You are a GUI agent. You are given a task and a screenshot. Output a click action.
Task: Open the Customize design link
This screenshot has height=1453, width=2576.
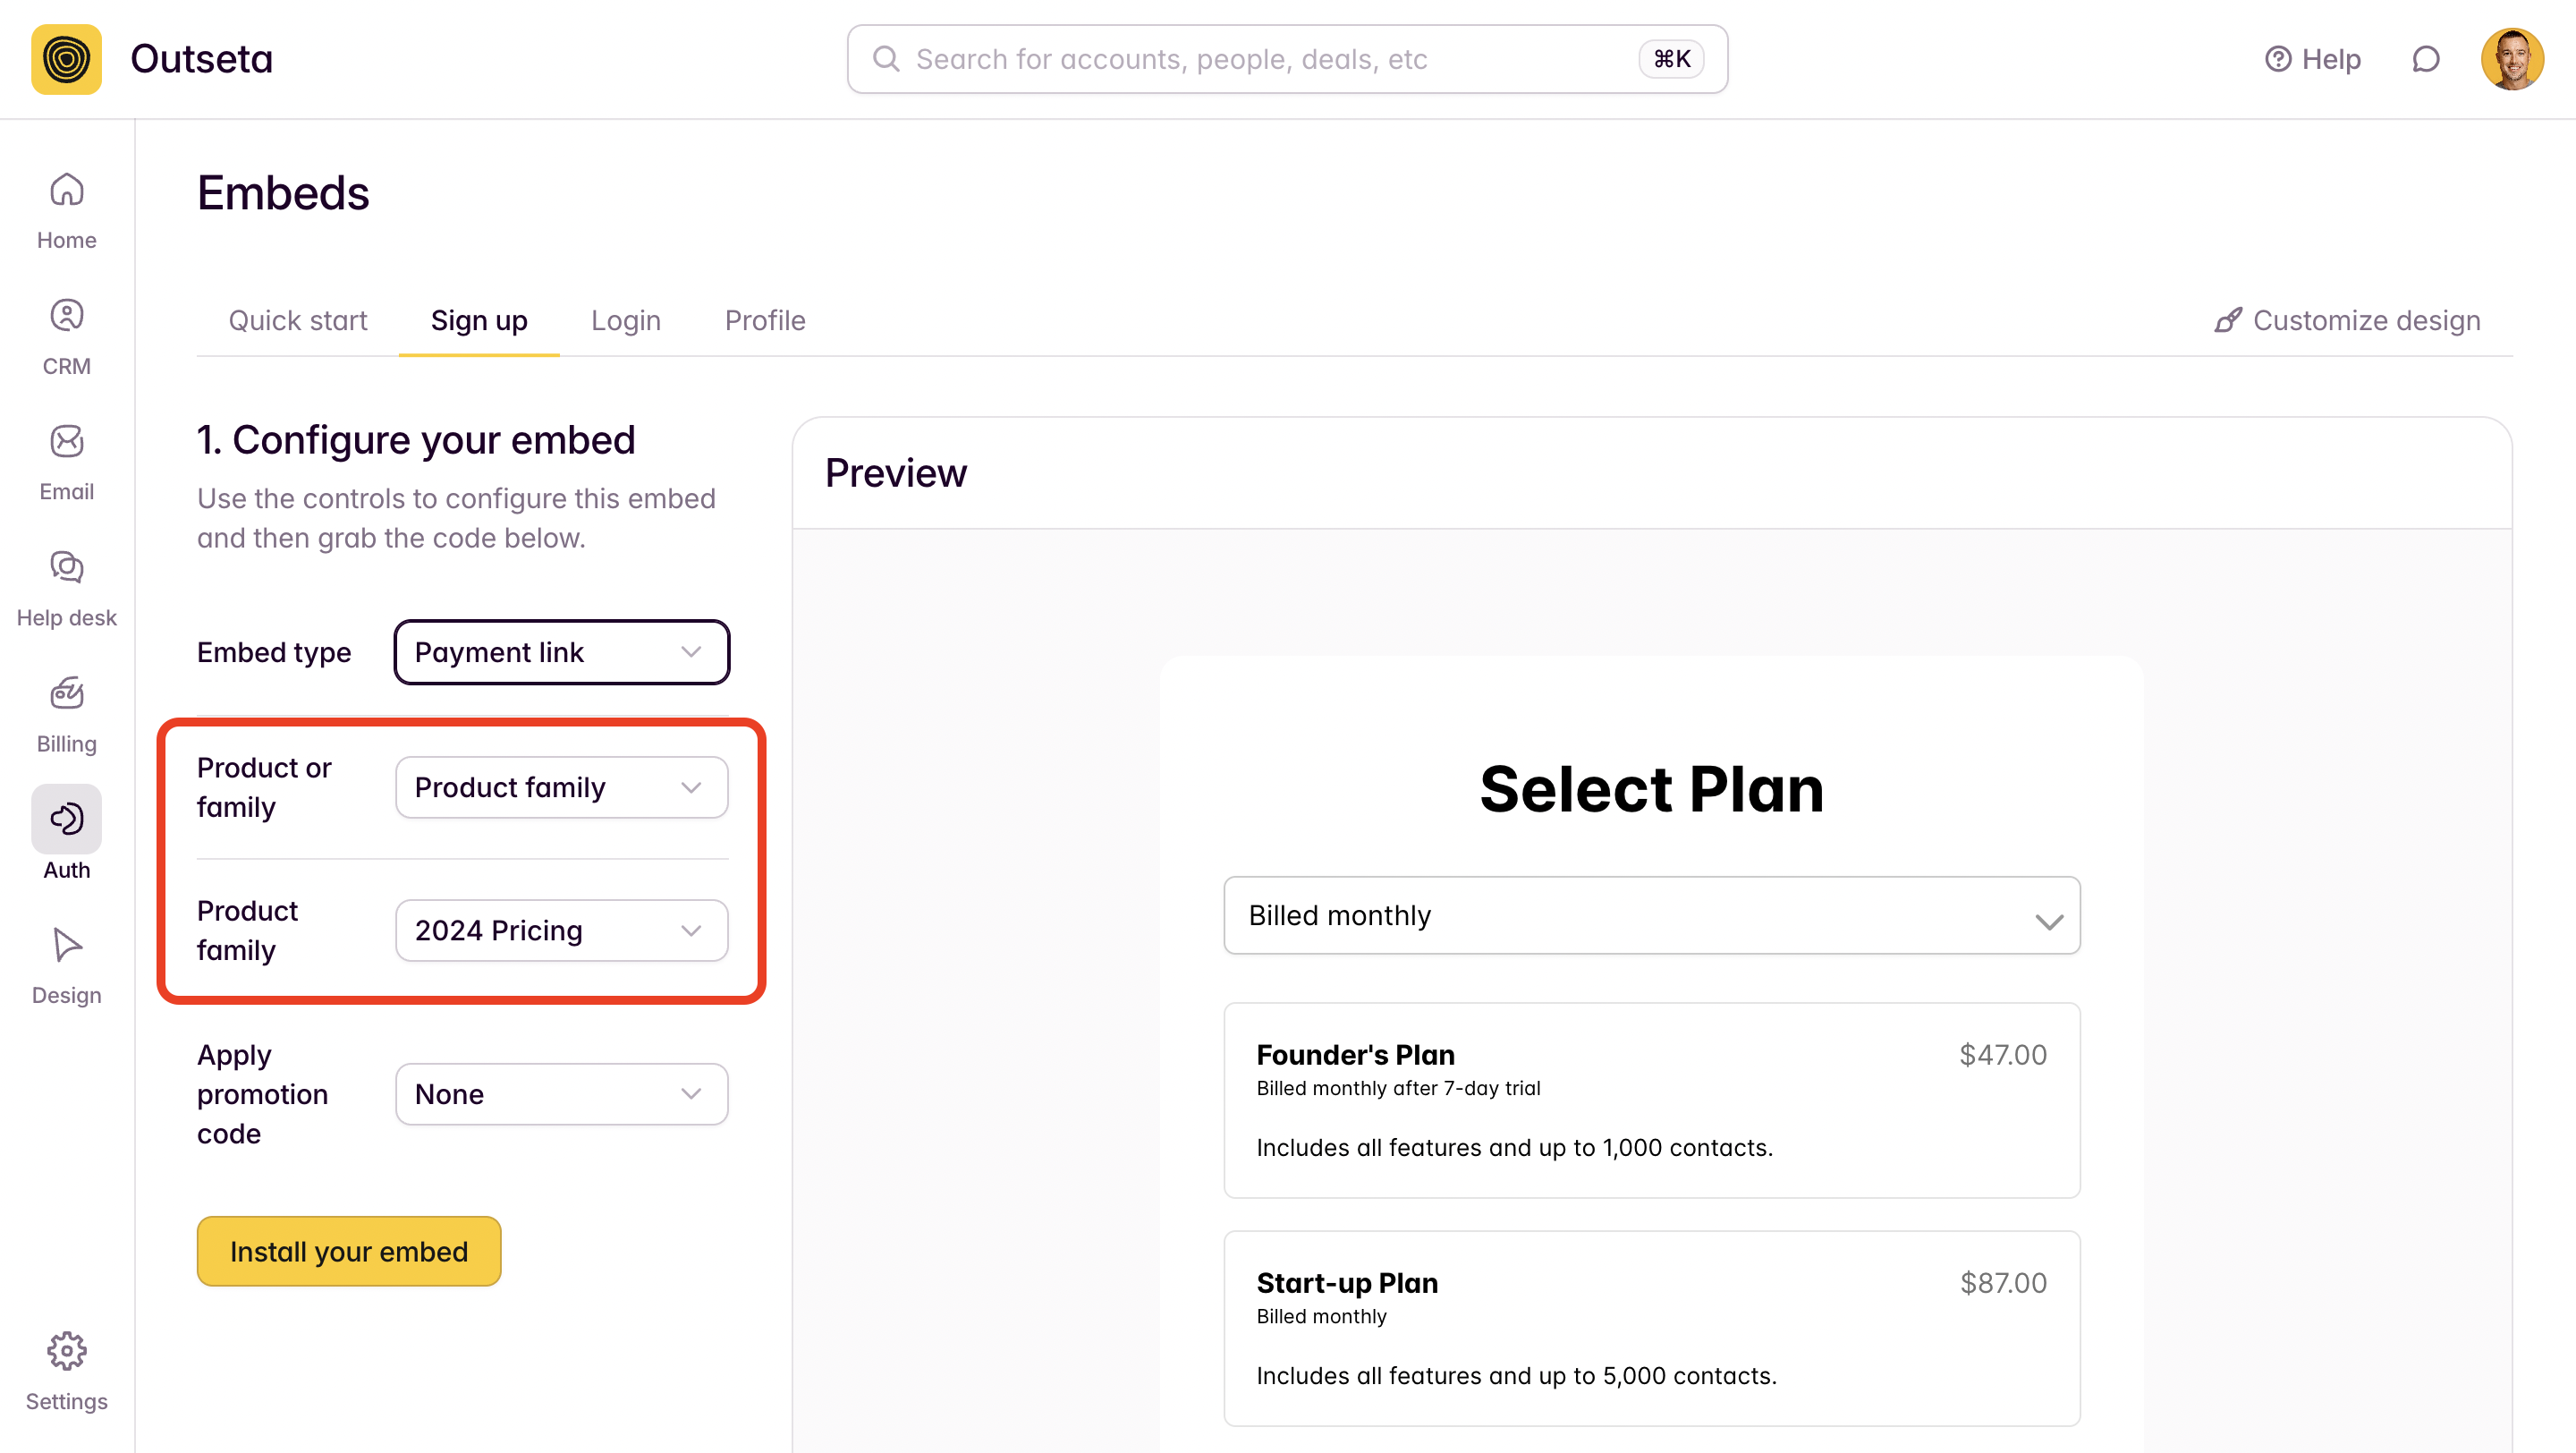(x=2346, y=320)
